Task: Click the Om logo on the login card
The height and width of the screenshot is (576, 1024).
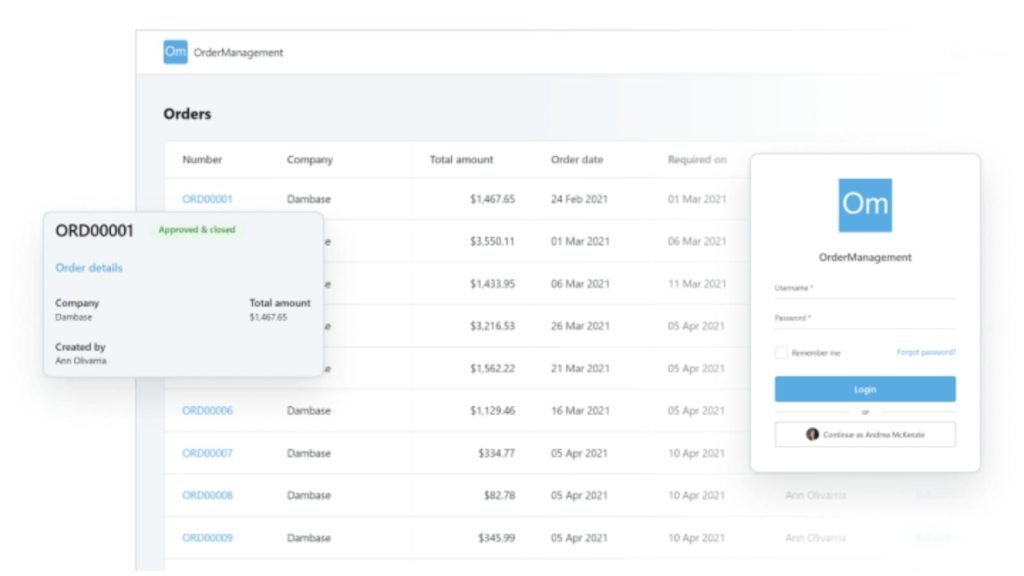Action: (x=864, y=205)
